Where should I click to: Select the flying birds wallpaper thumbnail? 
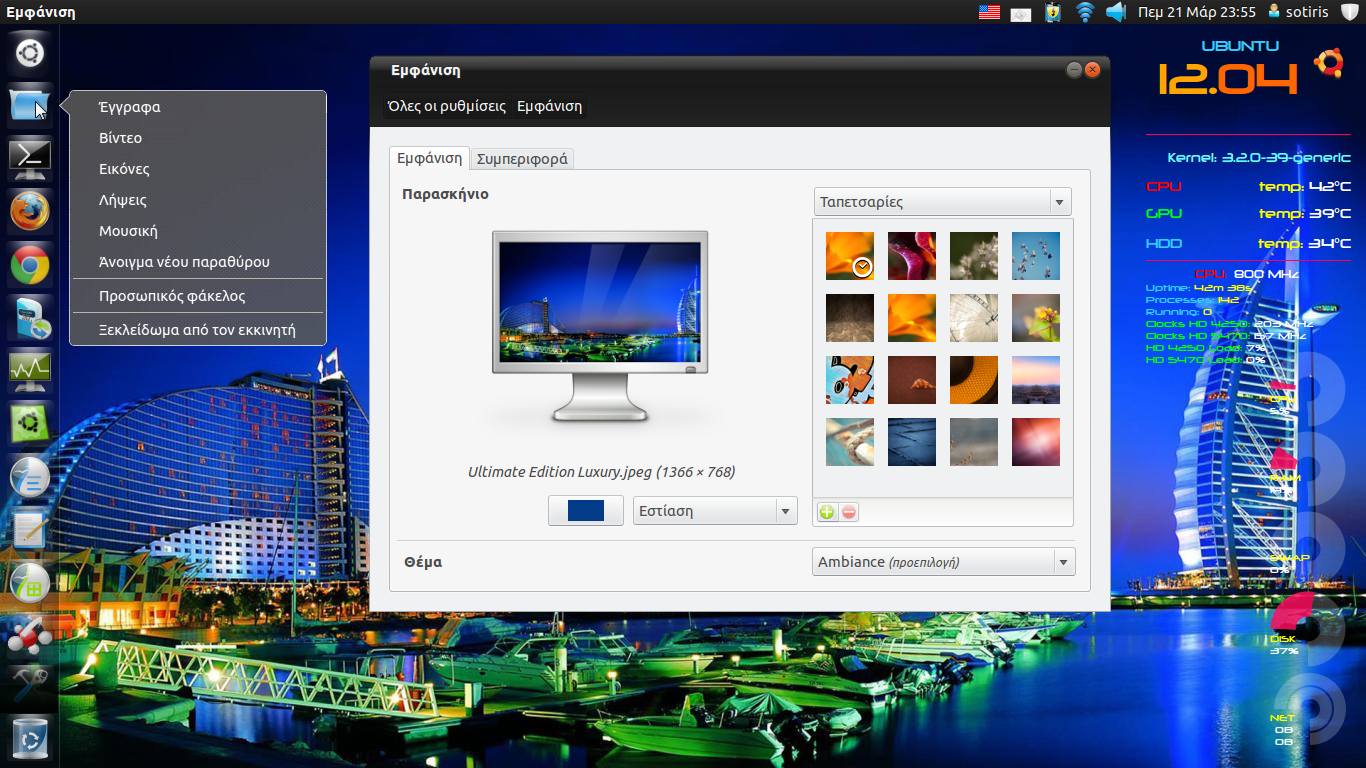[1035, 256]
